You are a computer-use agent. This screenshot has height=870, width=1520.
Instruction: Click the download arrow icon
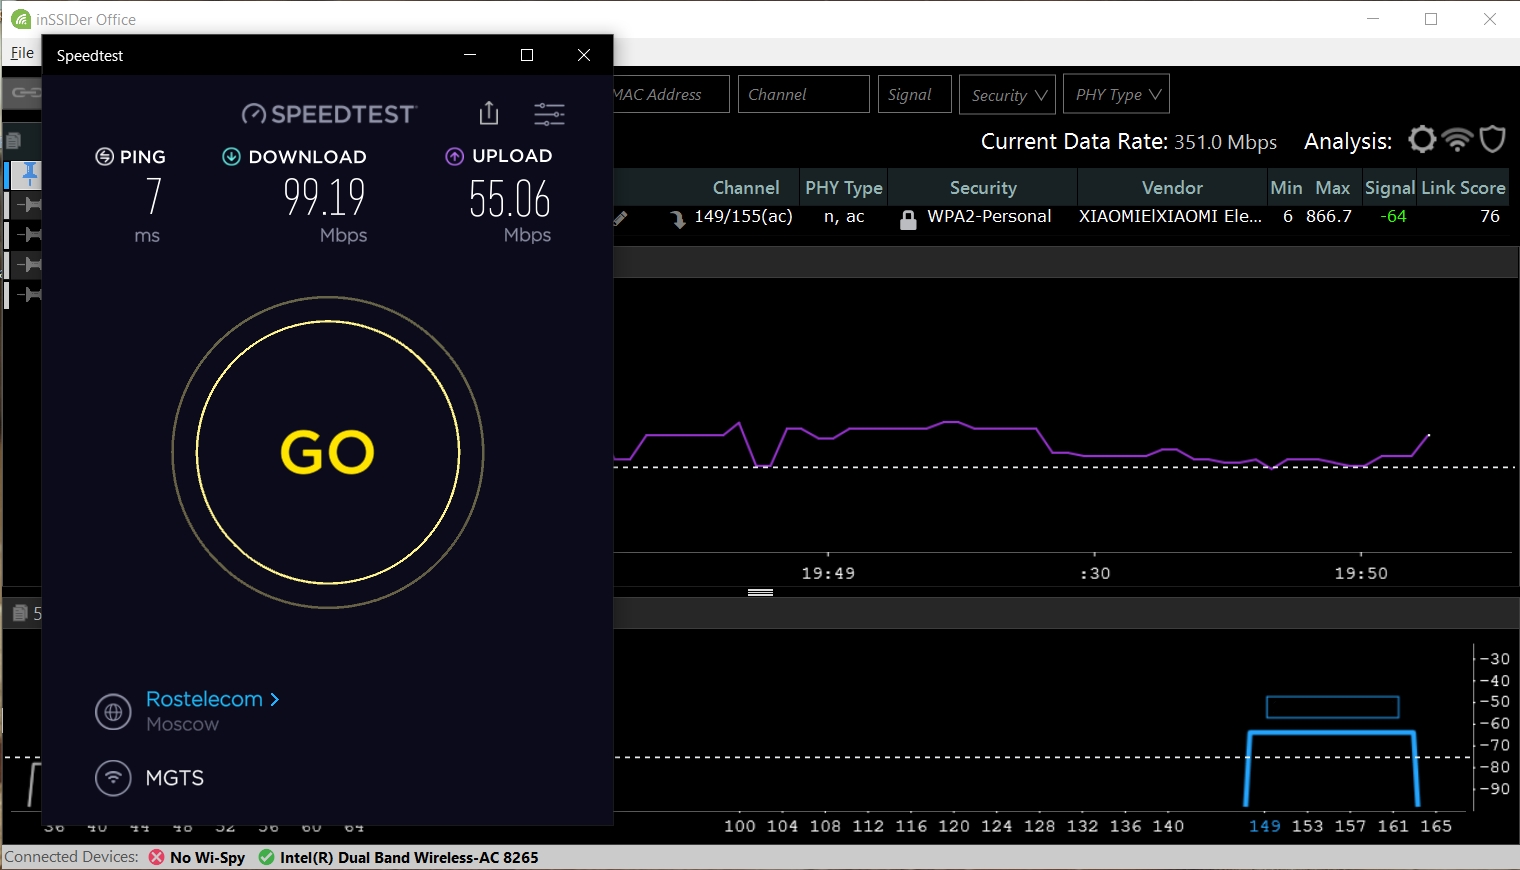point(231,156)
